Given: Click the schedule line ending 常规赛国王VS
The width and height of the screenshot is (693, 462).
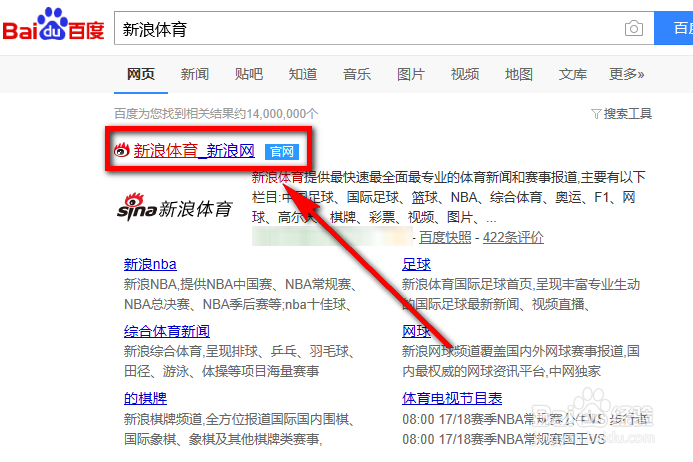Looking at the screenshot, I should (503, 439).
